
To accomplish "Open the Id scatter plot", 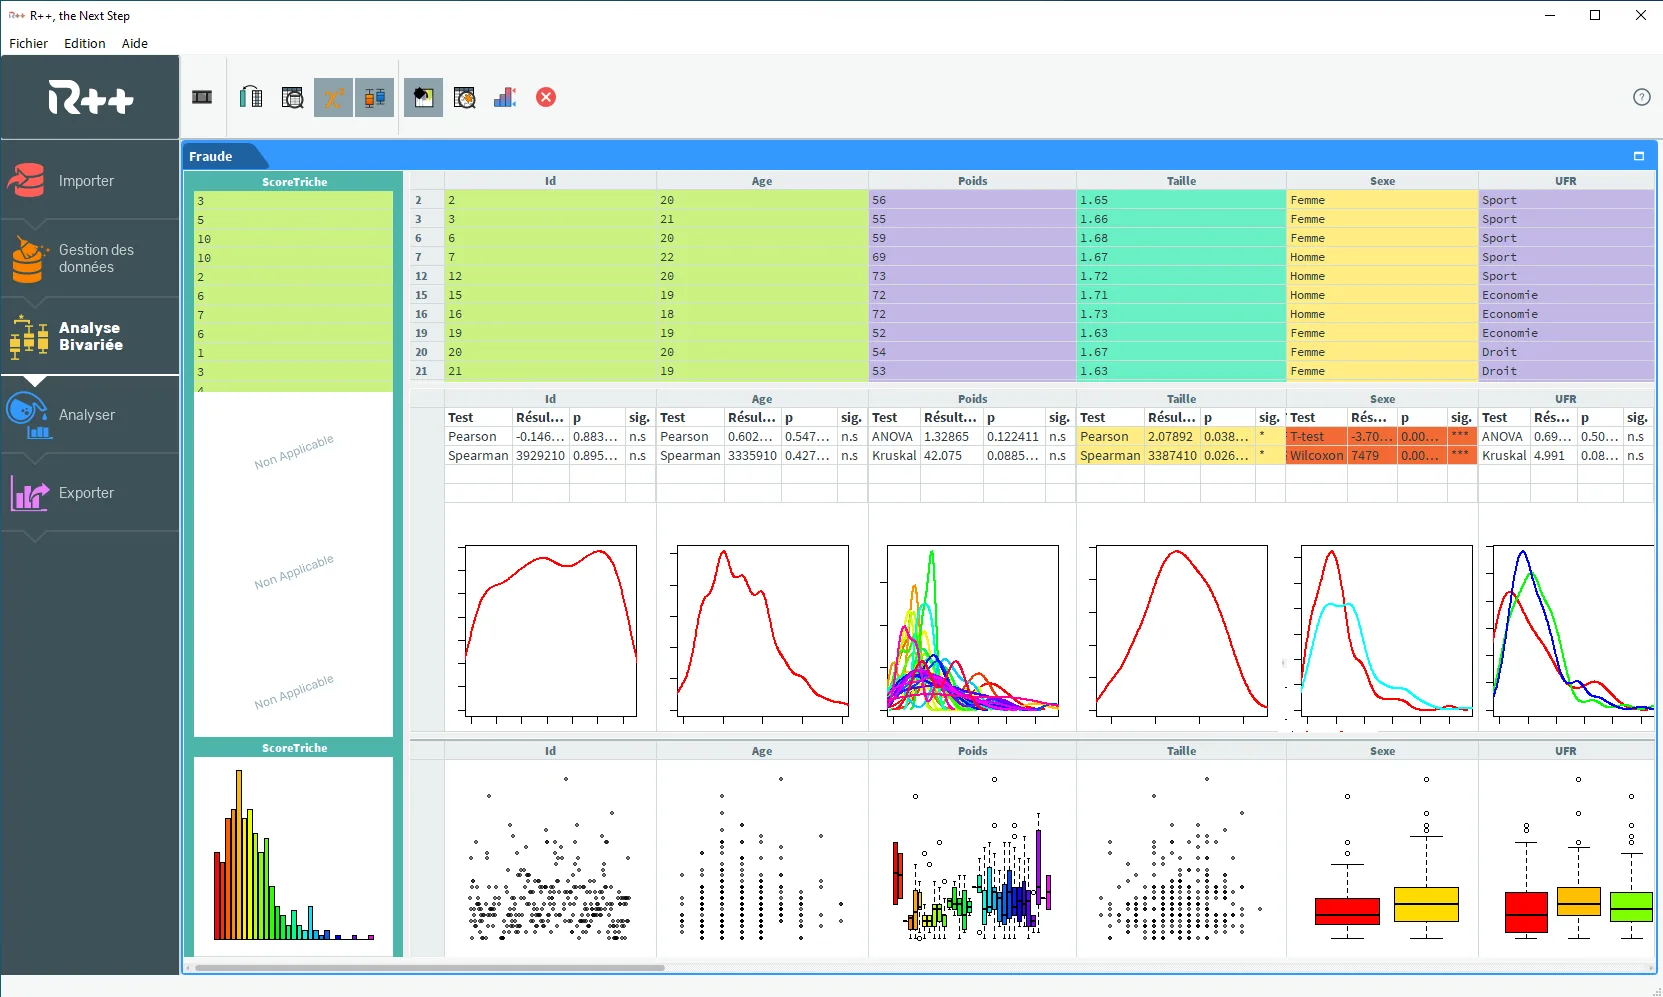I will (550, 858).
